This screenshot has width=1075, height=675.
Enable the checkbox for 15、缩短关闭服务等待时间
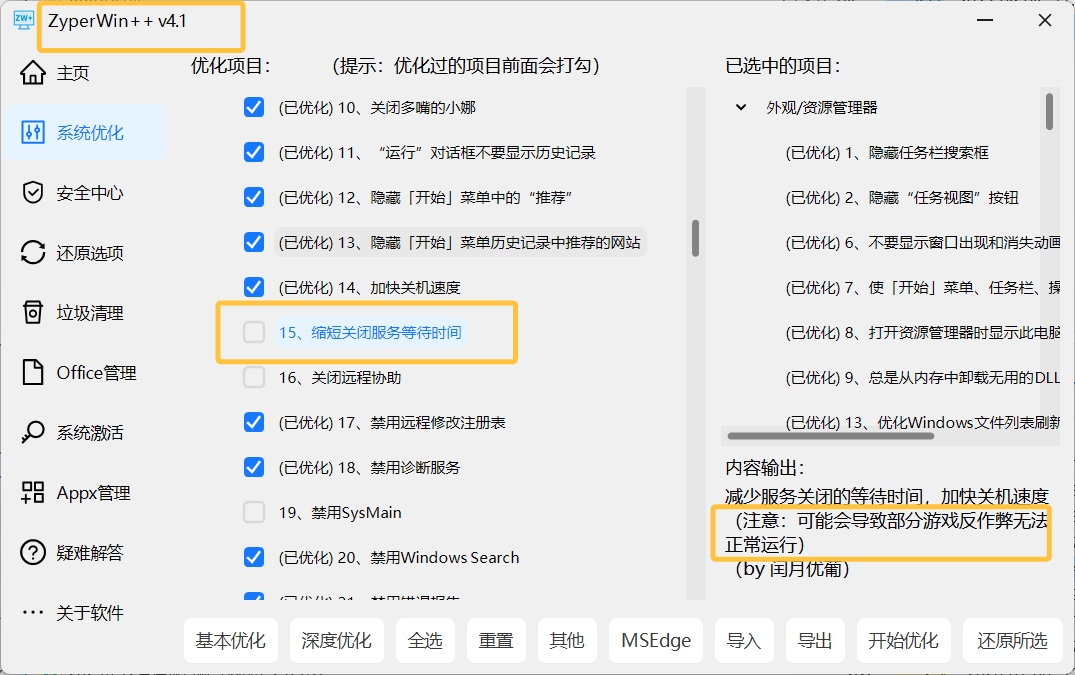[254, 332]
